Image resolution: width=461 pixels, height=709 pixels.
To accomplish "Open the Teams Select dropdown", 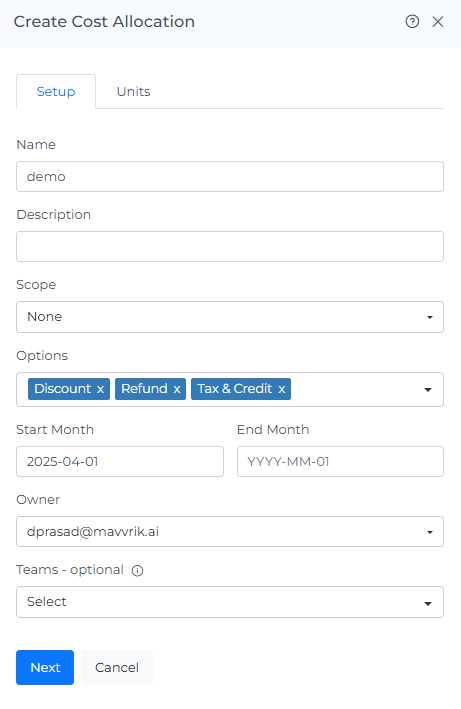I will click(x=230, y=602).
